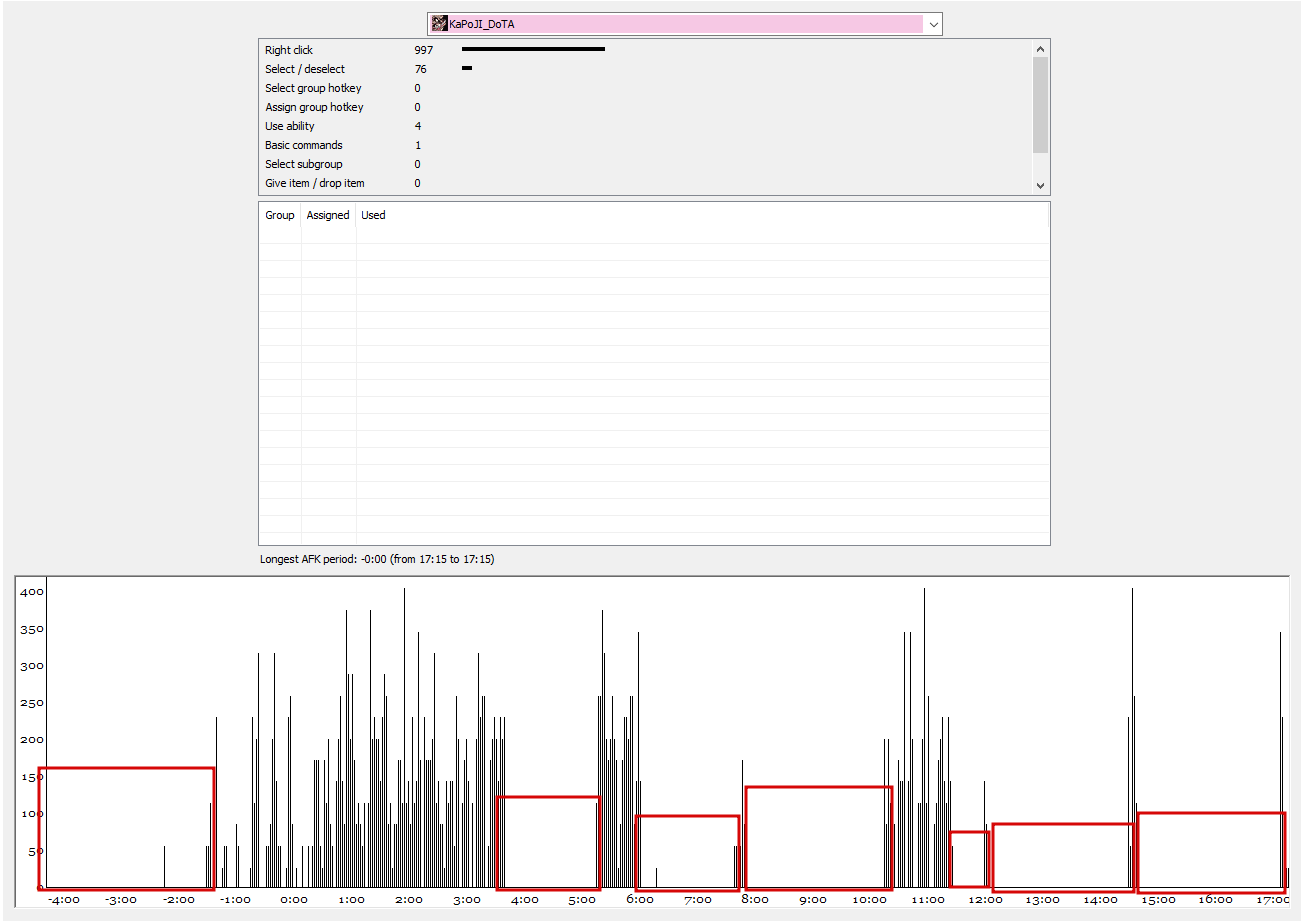
Task: Click the 0:00 time label on chart axis
Action: pos(294,900)
